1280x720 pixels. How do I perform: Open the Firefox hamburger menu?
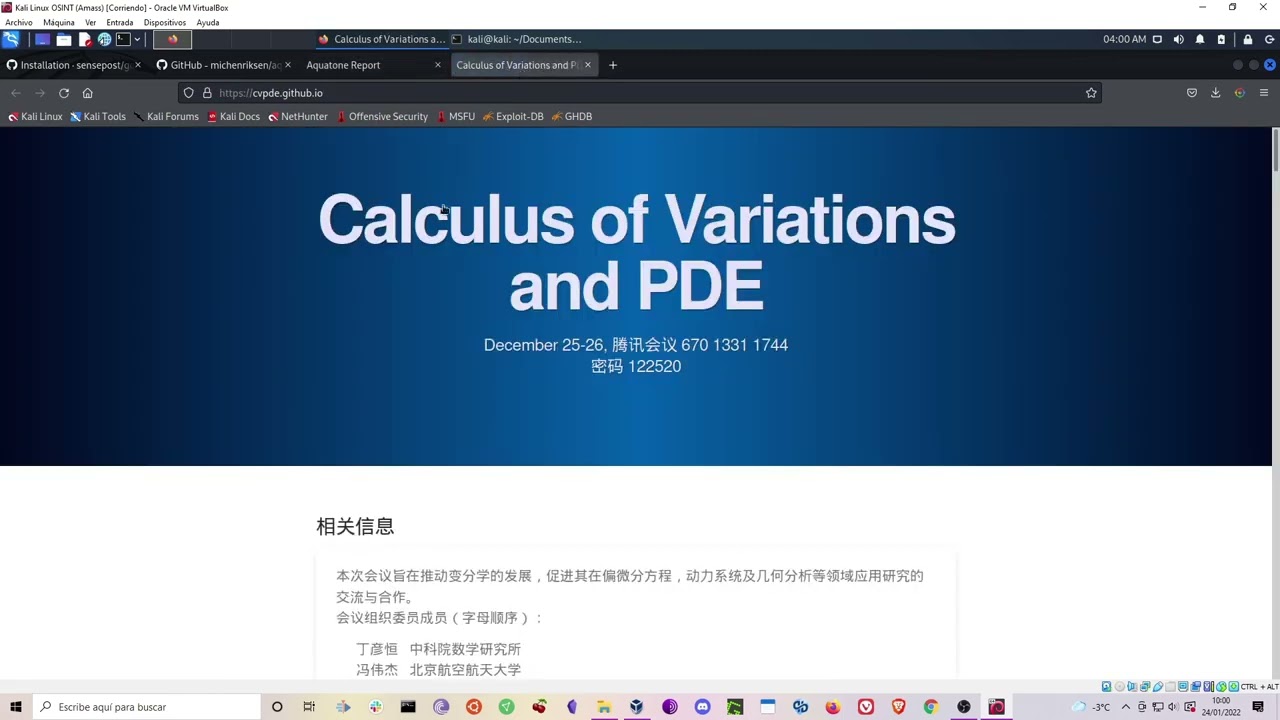(1264, 93)
